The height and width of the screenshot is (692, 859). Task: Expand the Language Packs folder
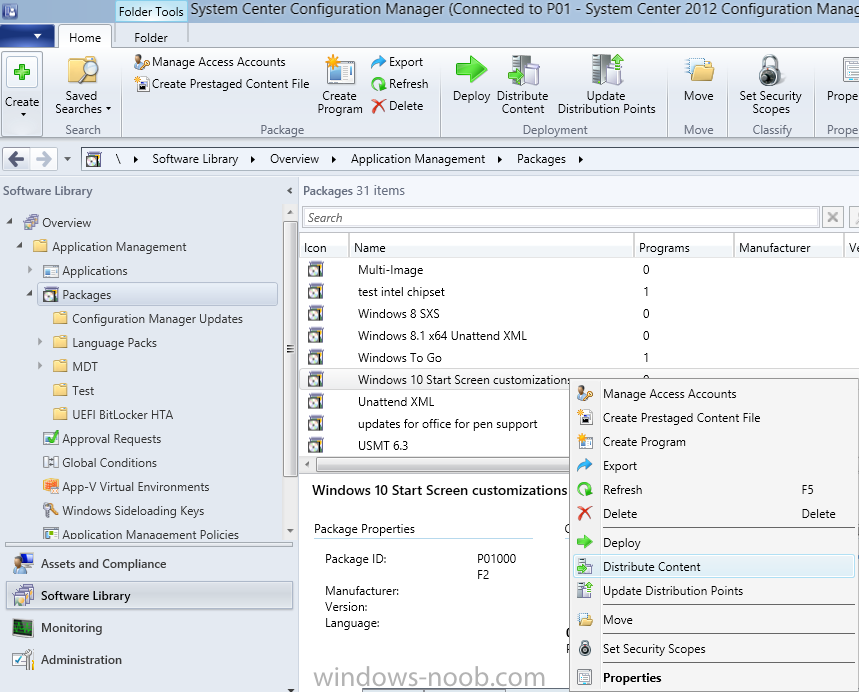coord(40,342)
